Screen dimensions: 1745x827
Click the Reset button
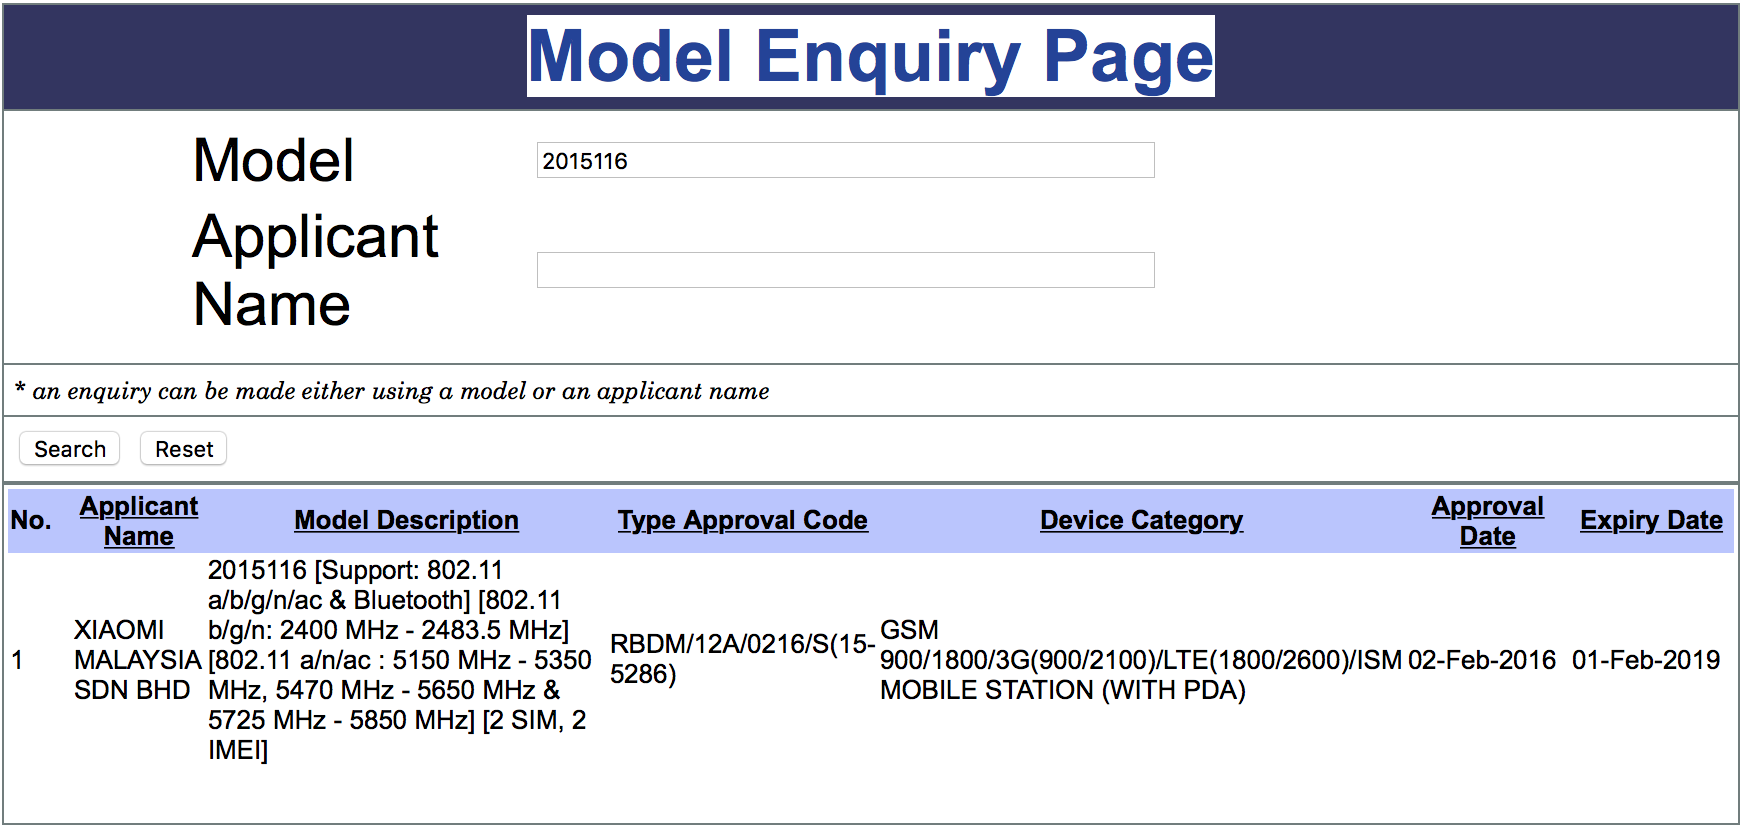pyautogui.click(x=183, y=449)
